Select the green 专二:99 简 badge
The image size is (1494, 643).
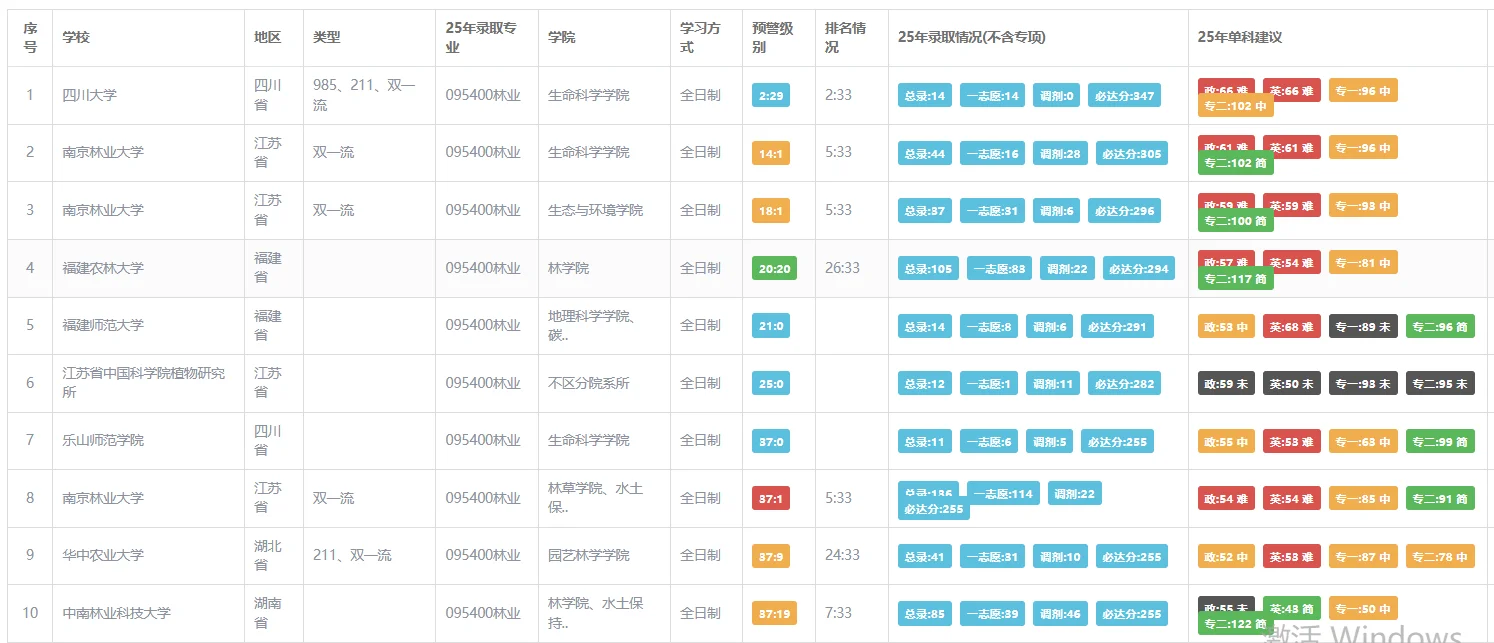[1440, 442]
